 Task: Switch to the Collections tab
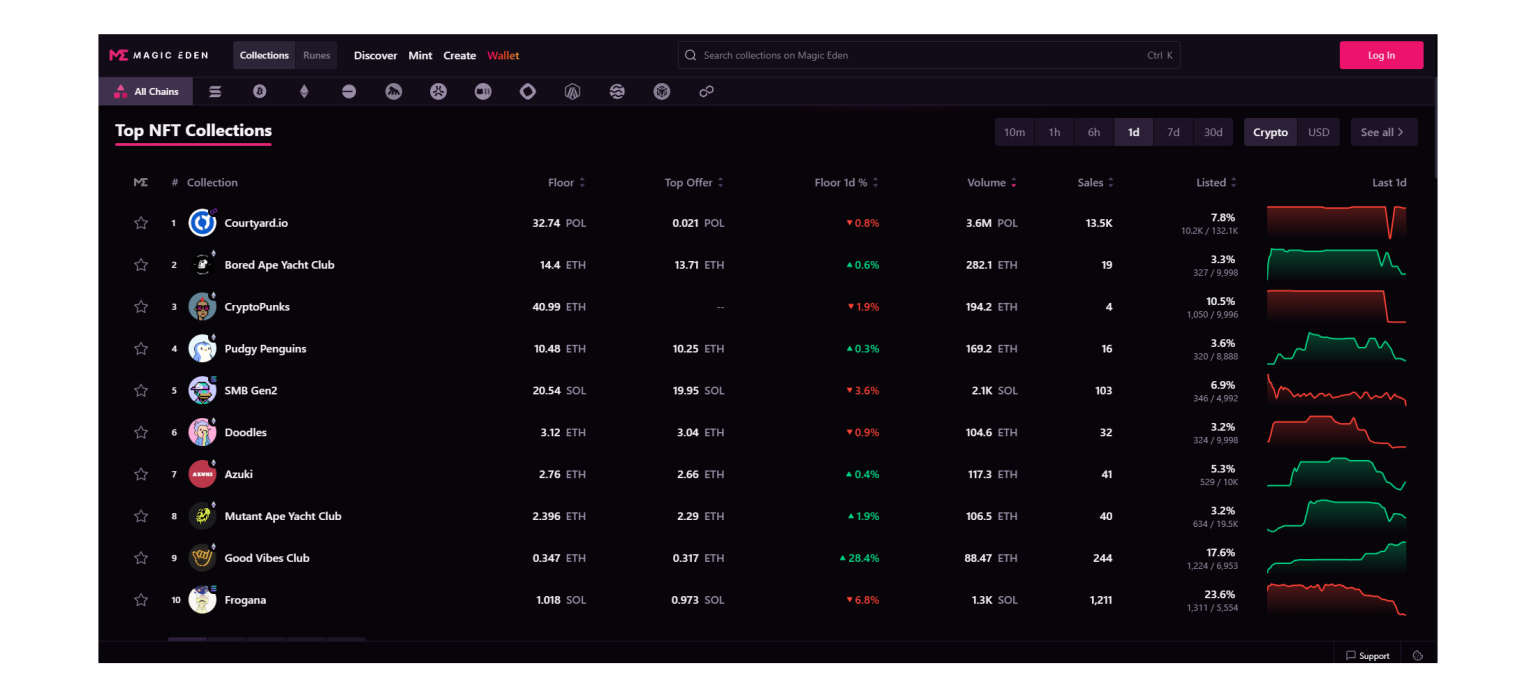pyautogui.click(x=264, y=55)
